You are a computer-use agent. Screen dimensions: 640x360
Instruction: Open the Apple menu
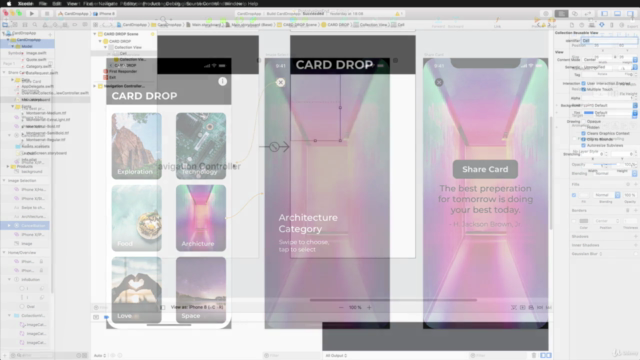(9, 4)
